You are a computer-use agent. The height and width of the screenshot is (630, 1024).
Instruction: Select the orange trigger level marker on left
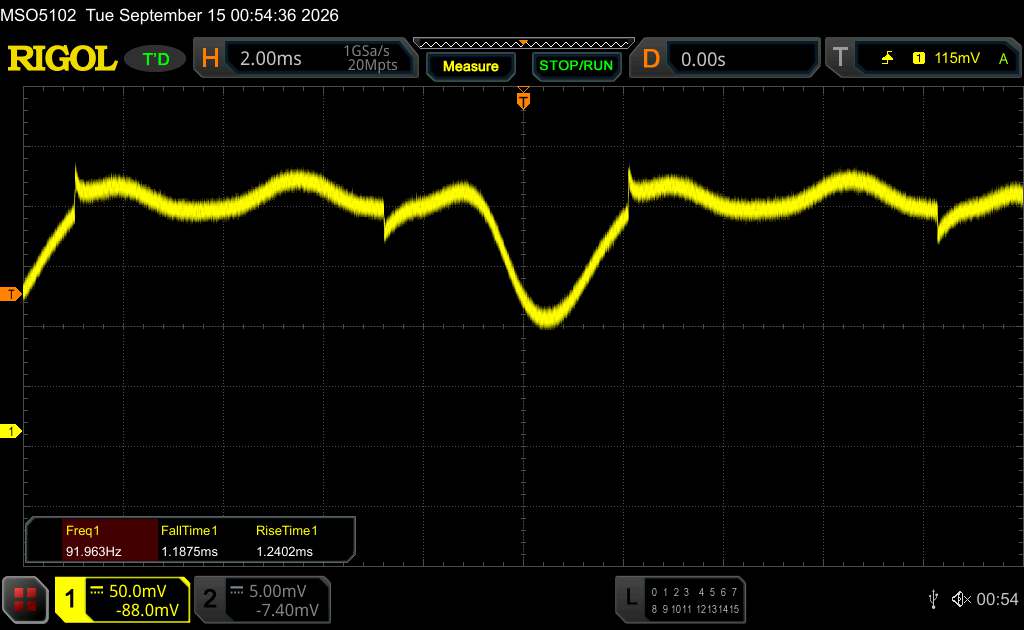(x=10, y=294)
